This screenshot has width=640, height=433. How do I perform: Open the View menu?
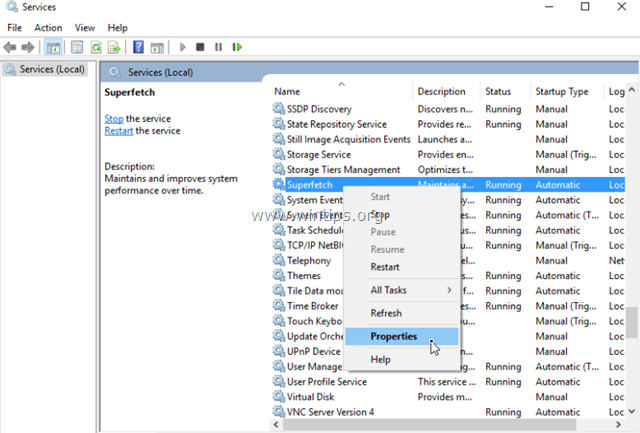[84, 28]
